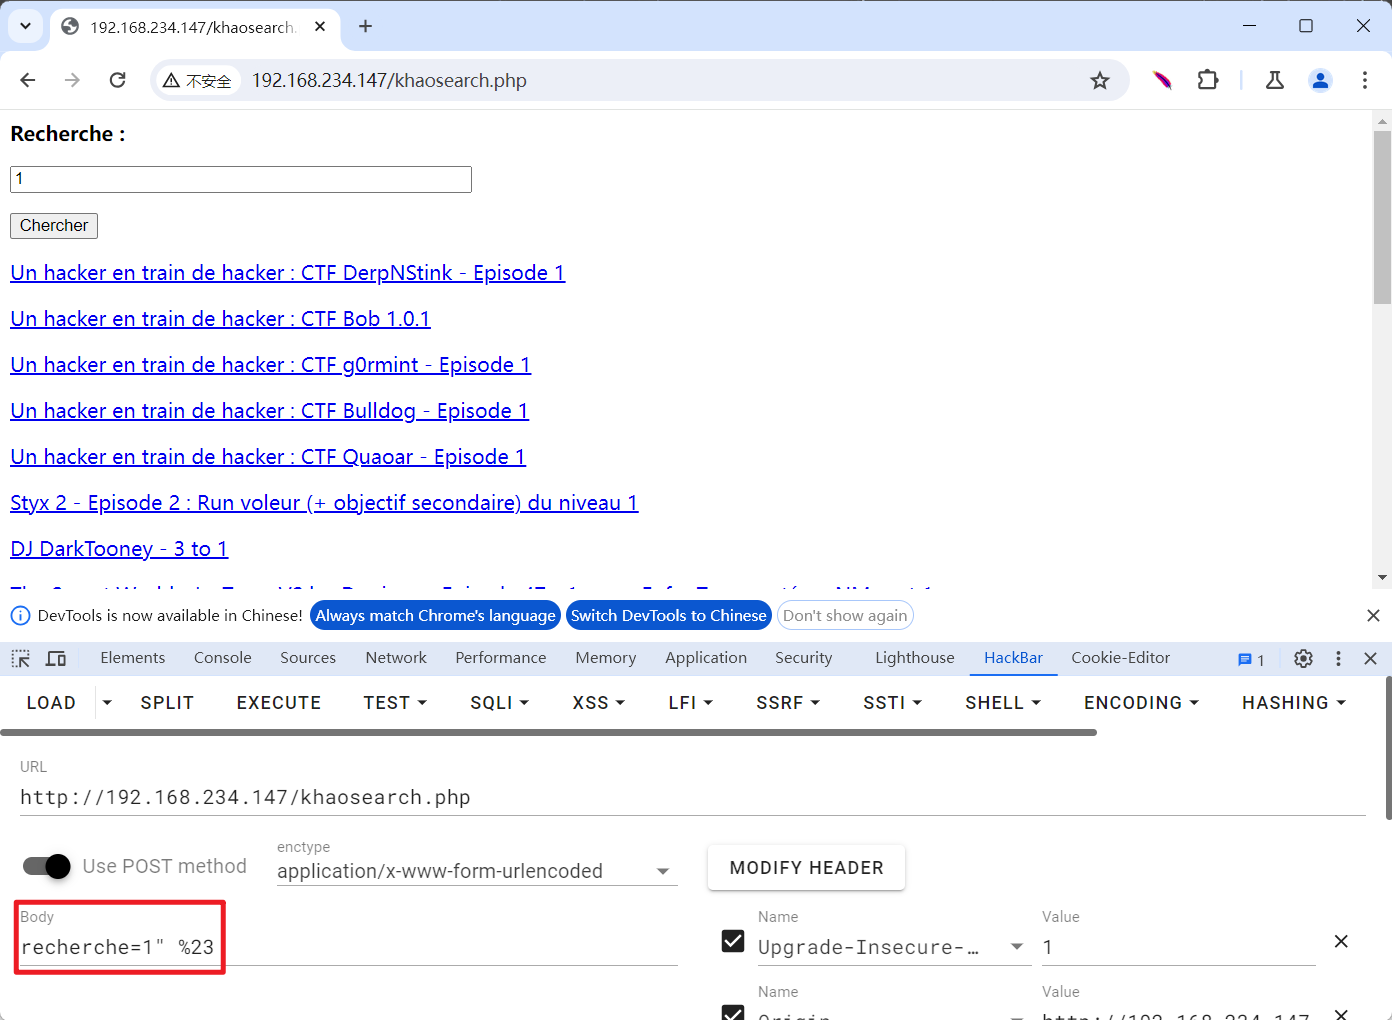1392x1020 pixels.
Task: Click the not-secure site info warning
Action: (x=198, y=81)
